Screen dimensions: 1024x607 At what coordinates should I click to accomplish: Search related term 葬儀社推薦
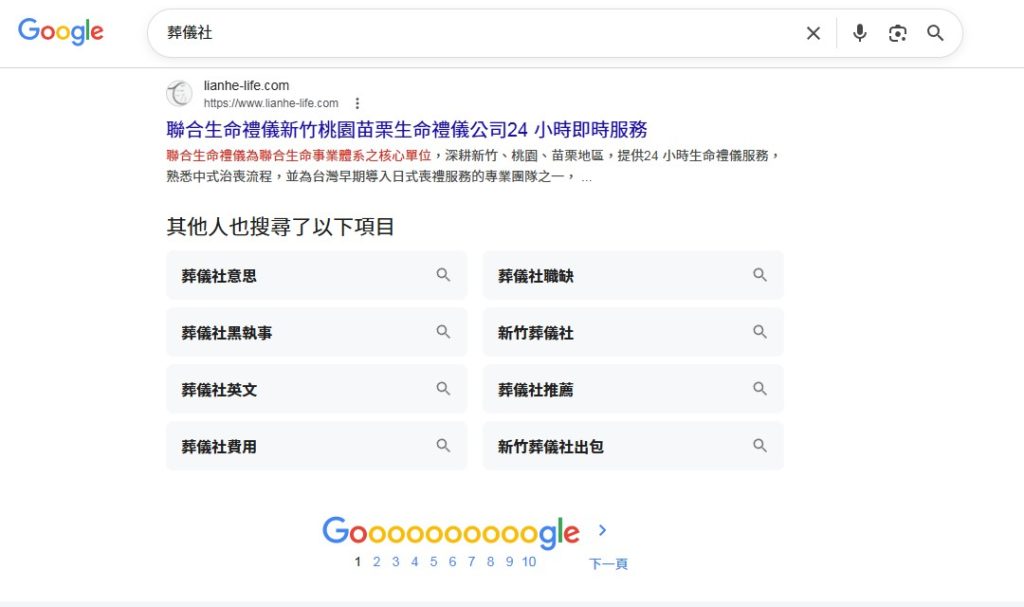click(x=633, y=389)
